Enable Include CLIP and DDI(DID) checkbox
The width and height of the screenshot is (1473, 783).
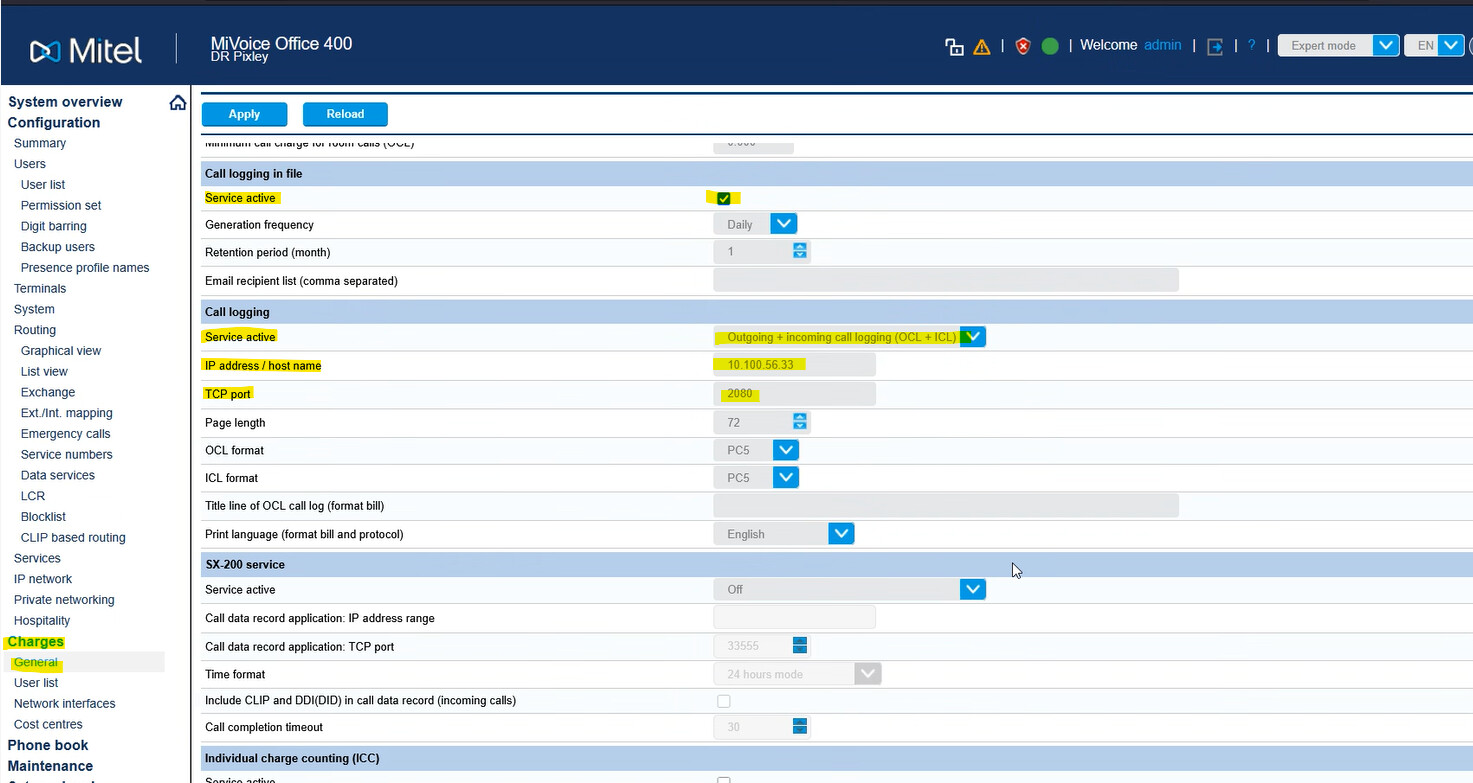point(724,701)
